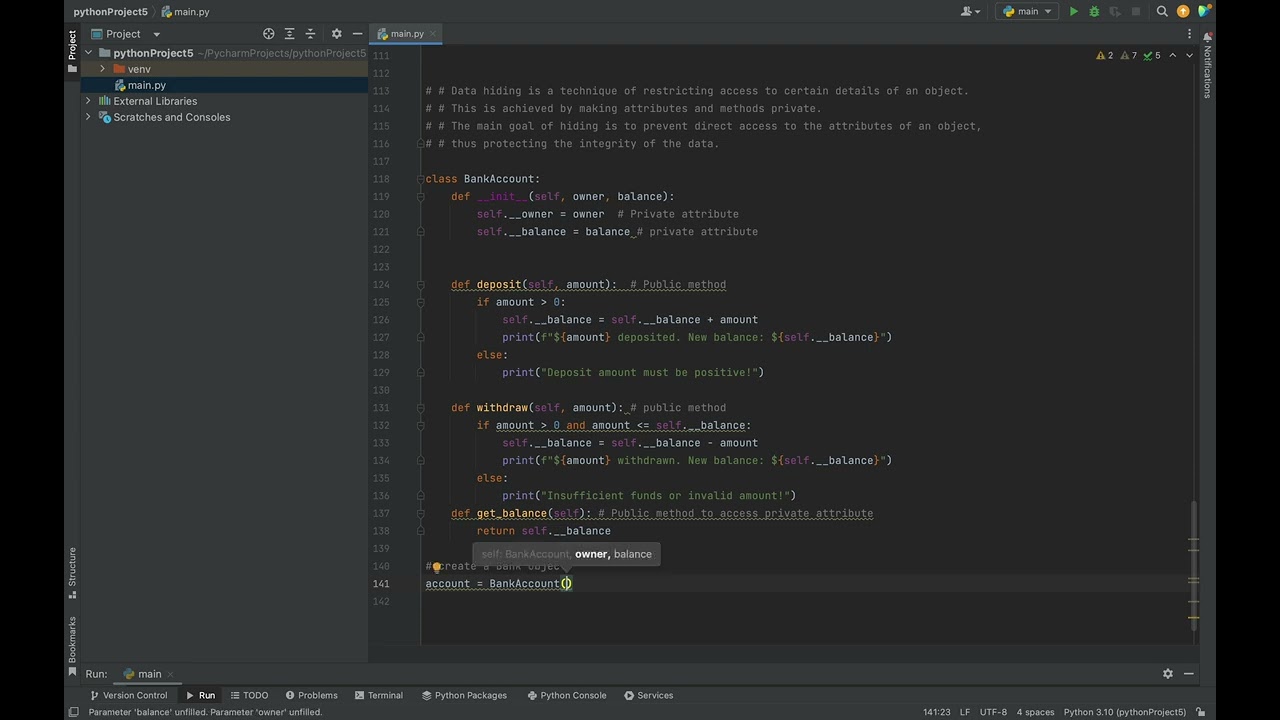This screenshot has height=720, width=1280.
Task: Expand all items in the Project tree
Action: (290, 34)
